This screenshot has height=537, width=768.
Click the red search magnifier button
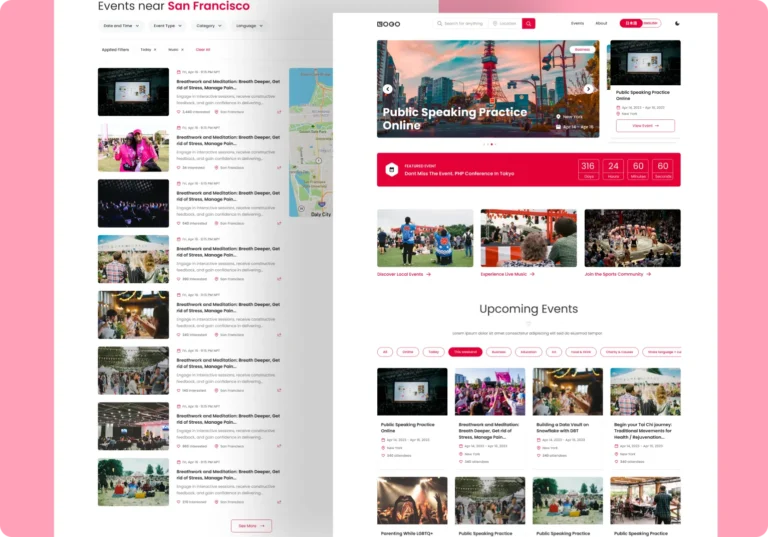click(x=528, y=23)
